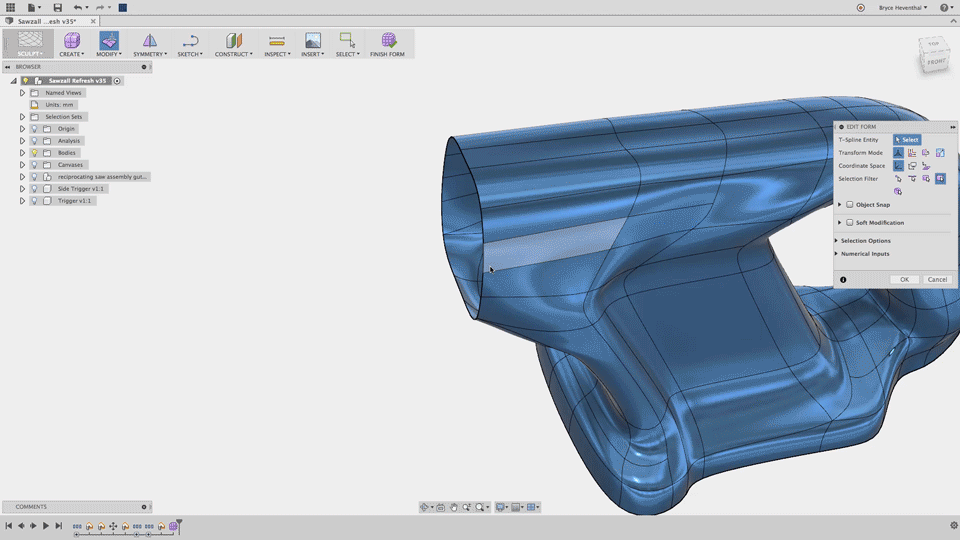The width and height of the screenshot is (960, 540).
Task: Choose Translation transform mode icon
Action: pos(912,152)
